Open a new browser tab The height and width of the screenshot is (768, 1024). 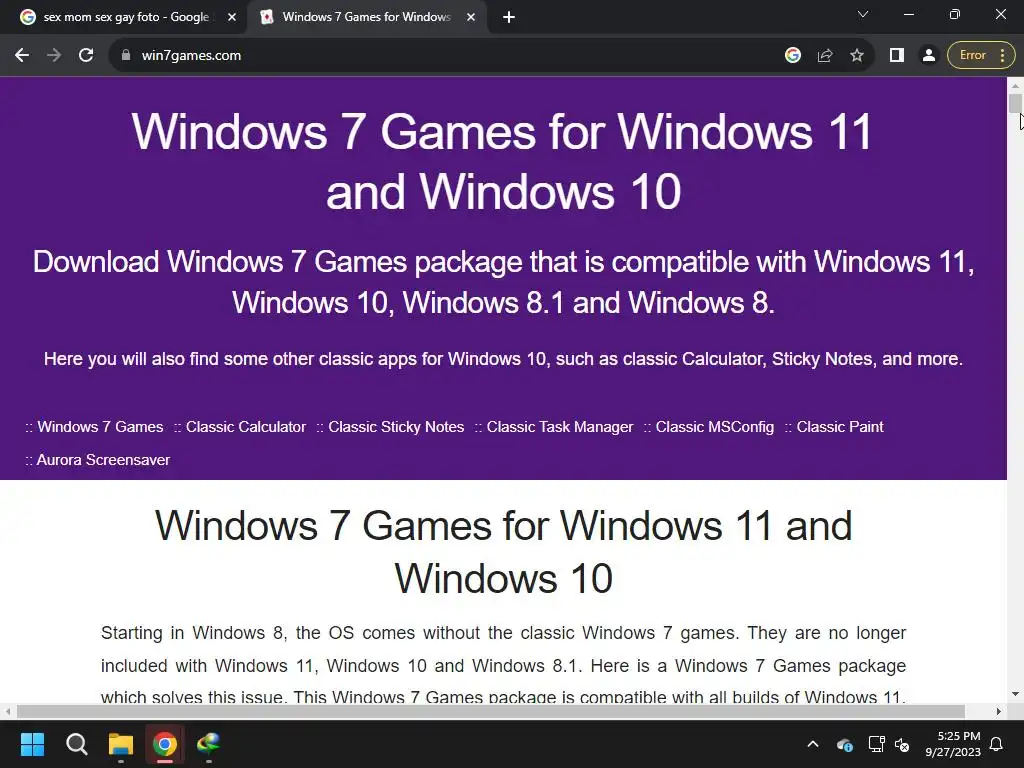pos(509,17)
